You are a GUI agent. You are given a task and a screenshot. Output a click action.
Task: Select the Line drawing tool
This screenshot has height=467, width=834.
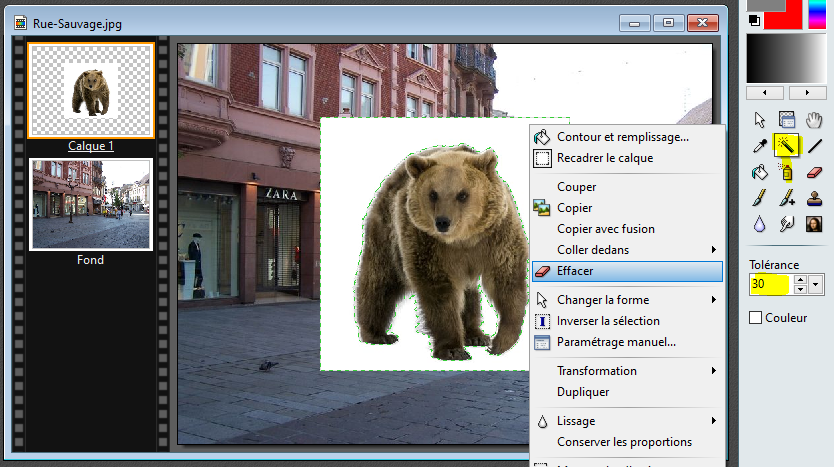click(x=814, y=146)
